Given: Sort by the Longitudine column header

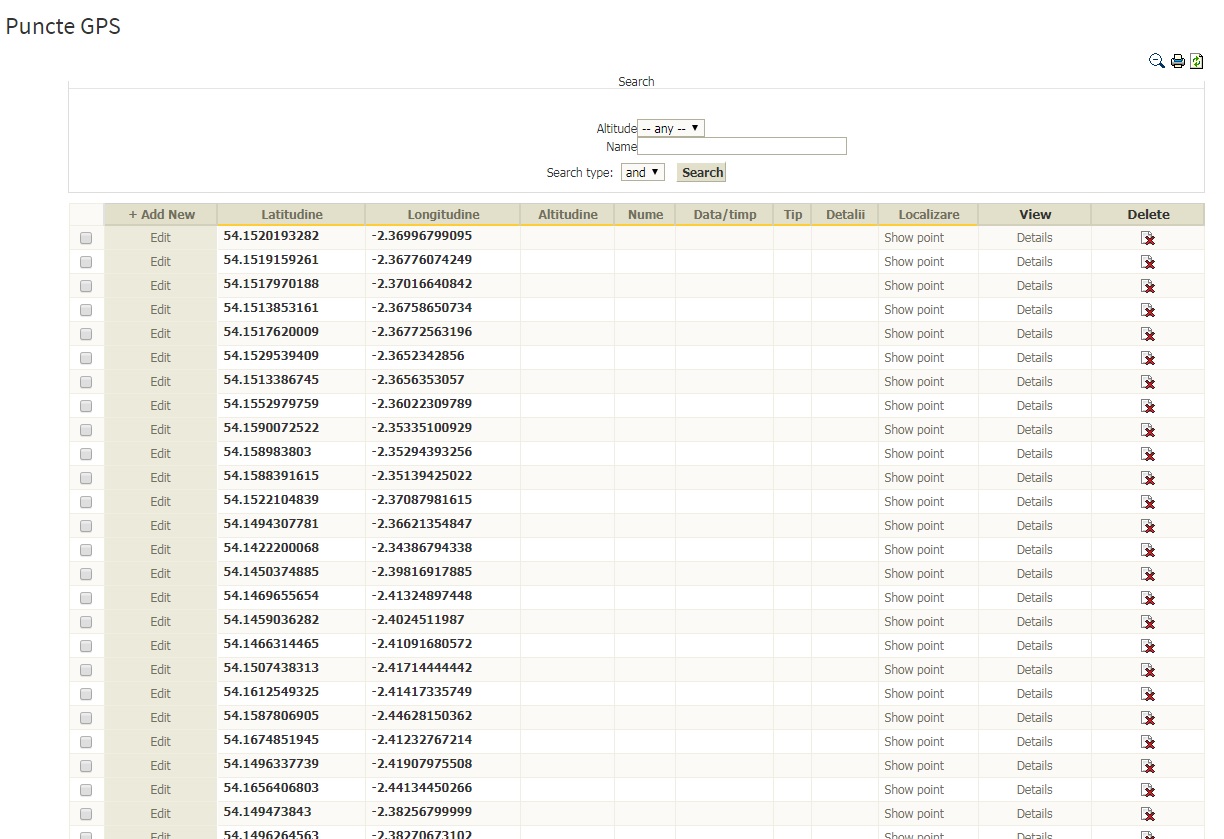Looking at the screenshot, I should click(443, 214).
